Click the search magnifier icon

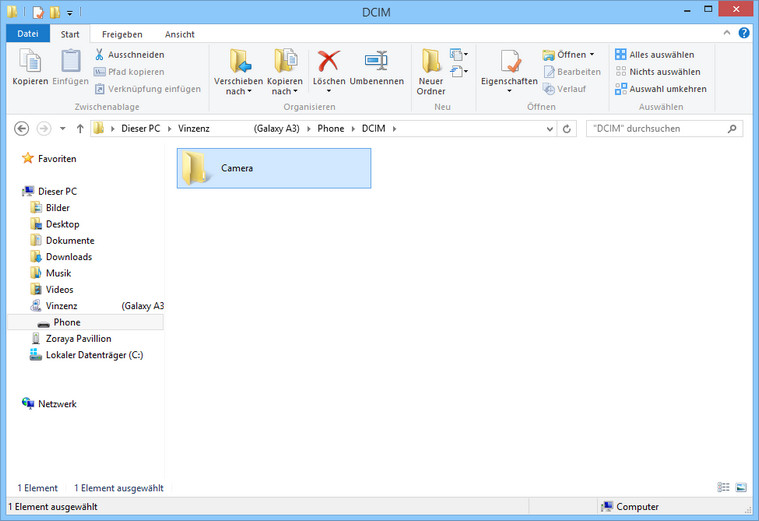pos(732,128)
